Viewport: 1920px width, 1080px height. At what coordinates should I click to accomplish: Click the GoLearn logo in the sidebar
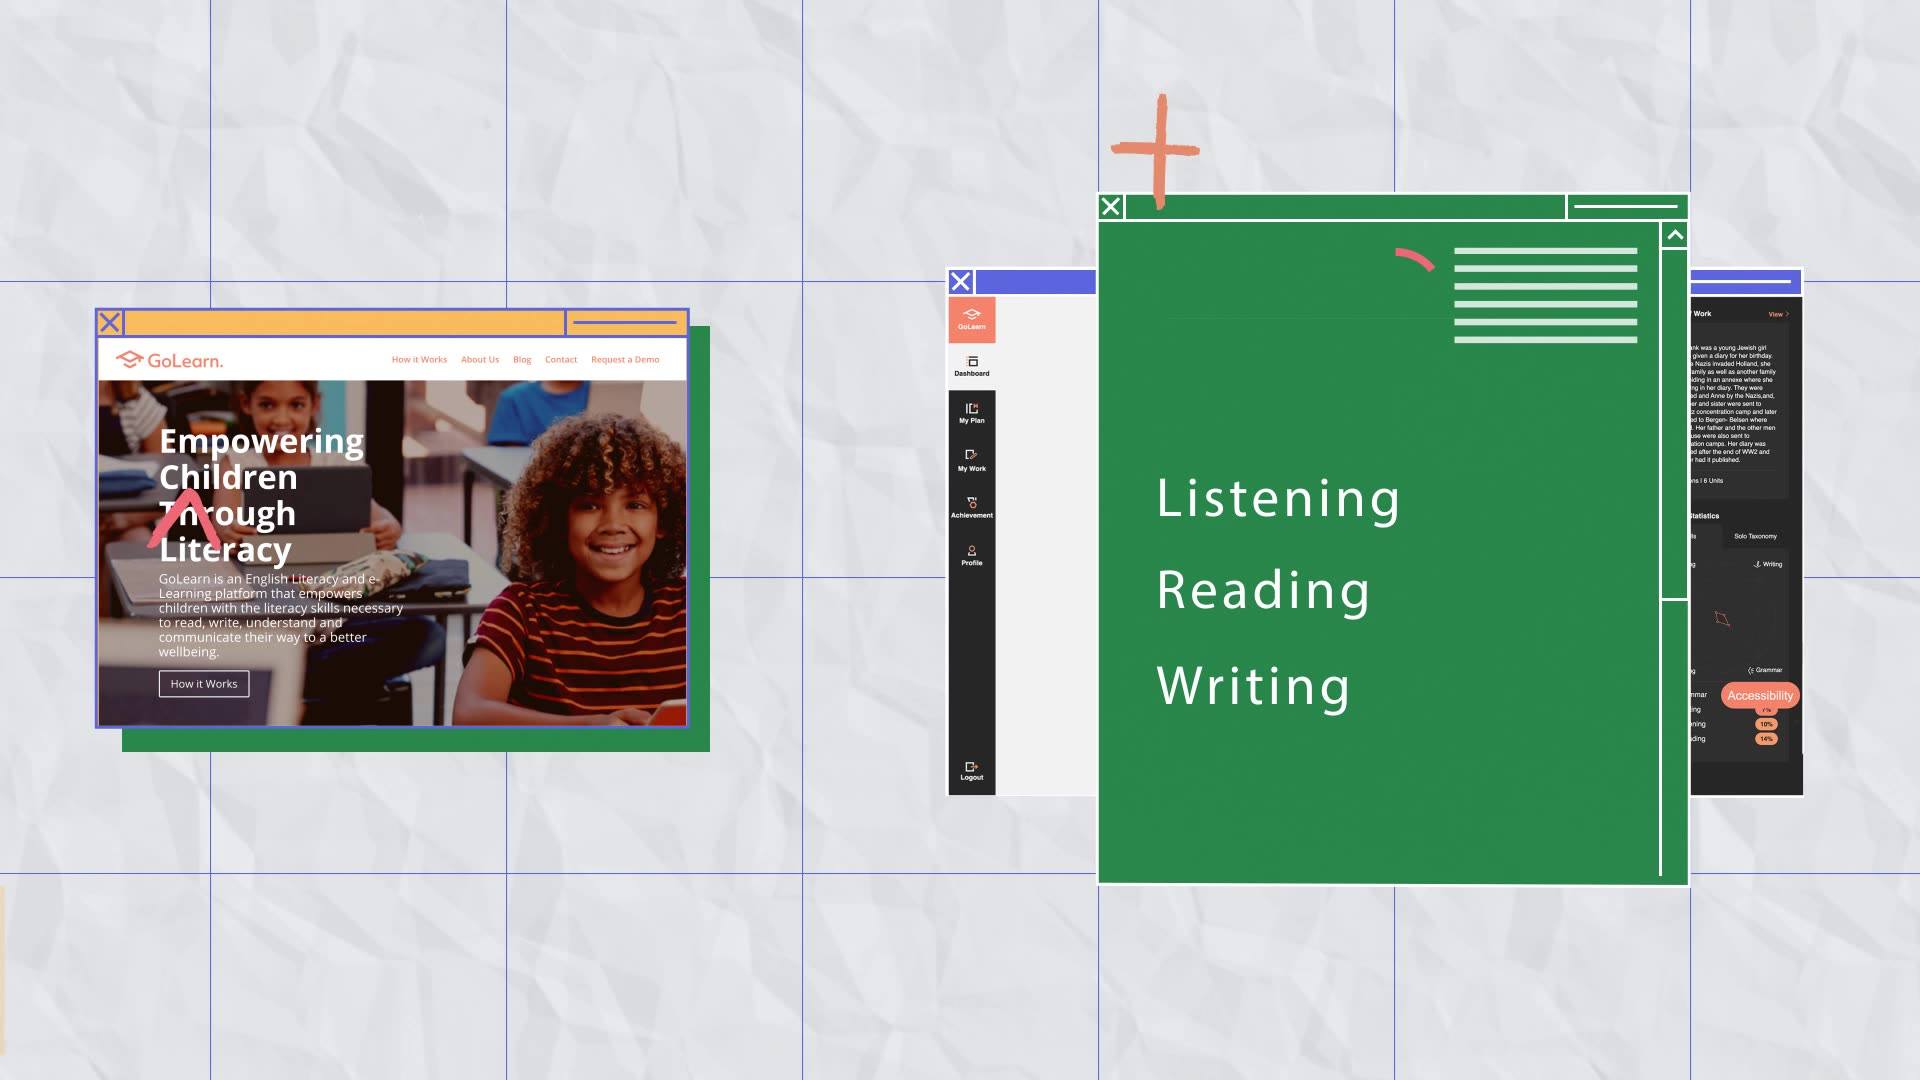pyautogui.click(x=971, y=319)
